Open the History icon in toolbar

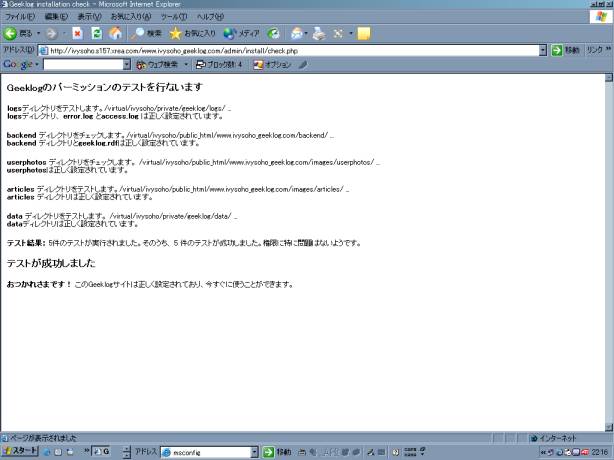(273, 34)
